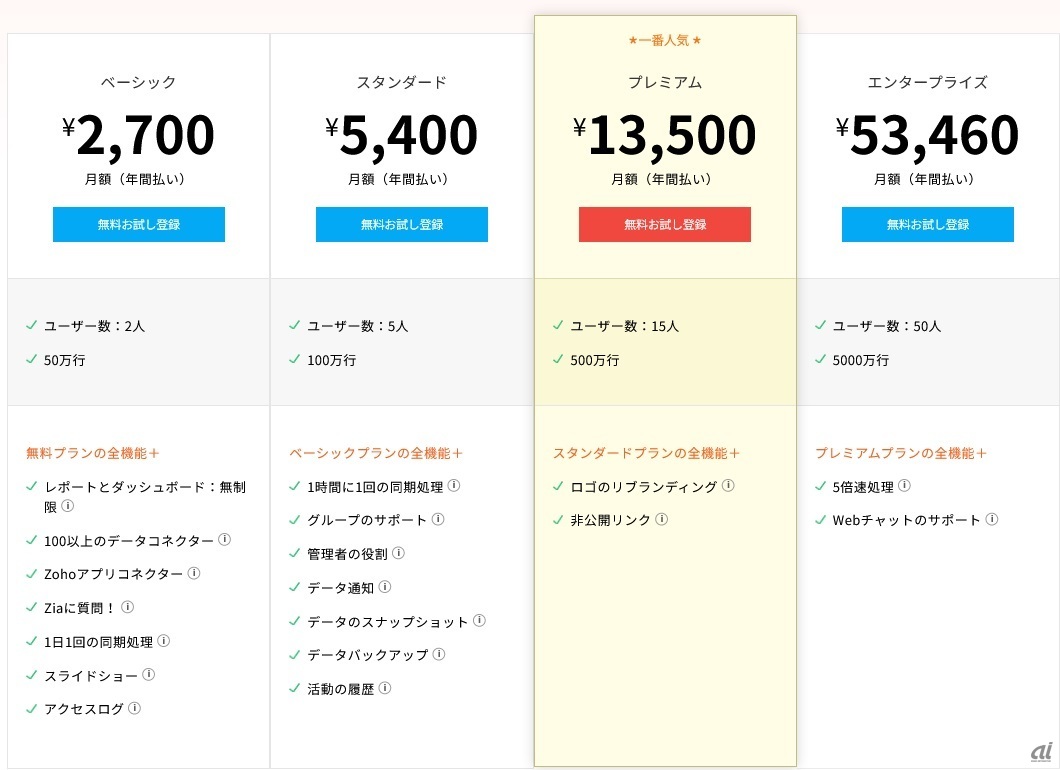Click info icon next to 5倍速処理
This screenshot has width=1060, height=770.
point(904,486)
